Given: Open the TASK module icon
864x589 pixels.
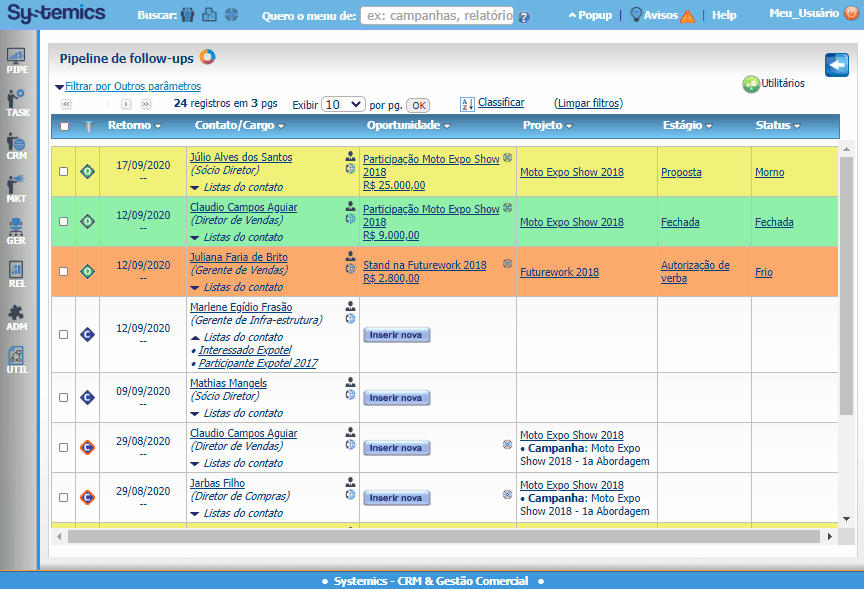Looking at the screenshot, I should (x=17, y=103).
